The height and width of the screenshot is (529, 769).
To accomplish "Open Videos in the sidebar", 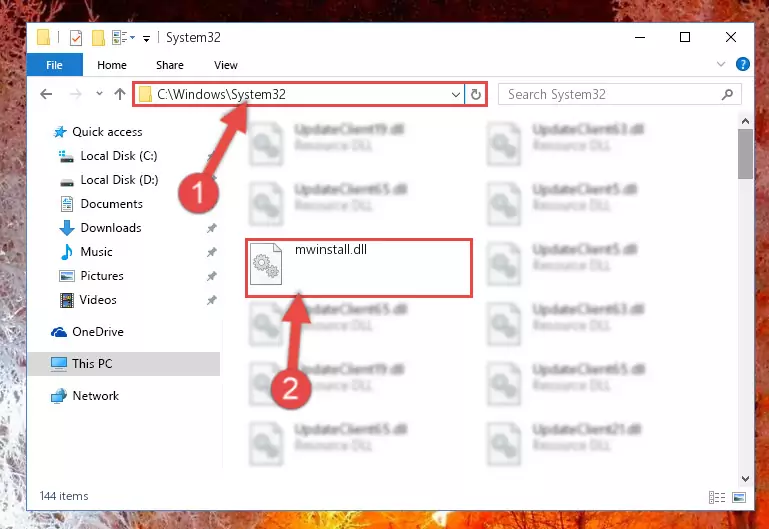I will 98,300.
